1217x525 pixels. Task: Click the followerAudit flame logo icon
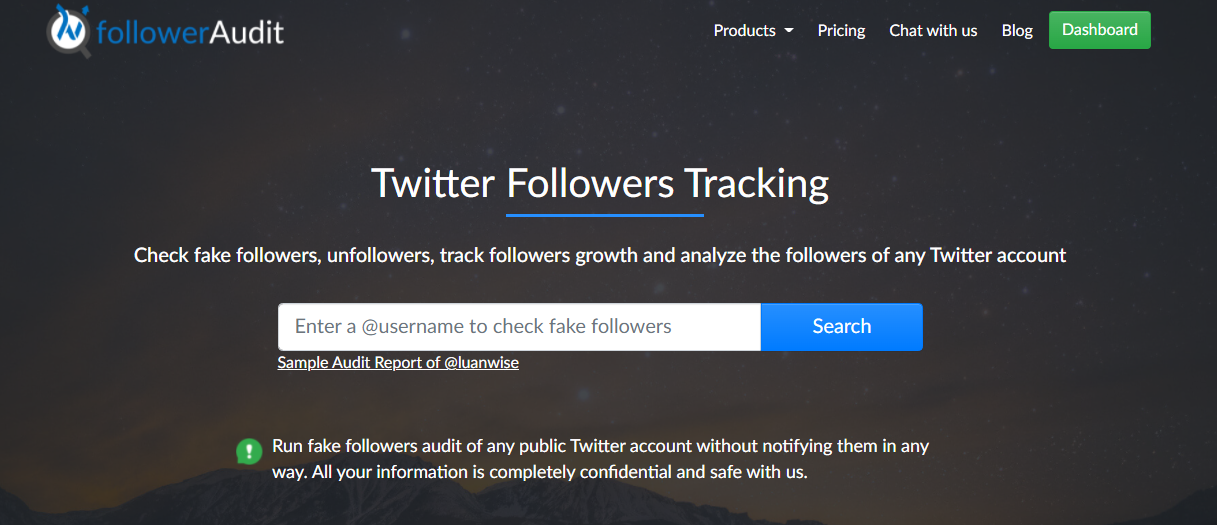click(70, 29)
